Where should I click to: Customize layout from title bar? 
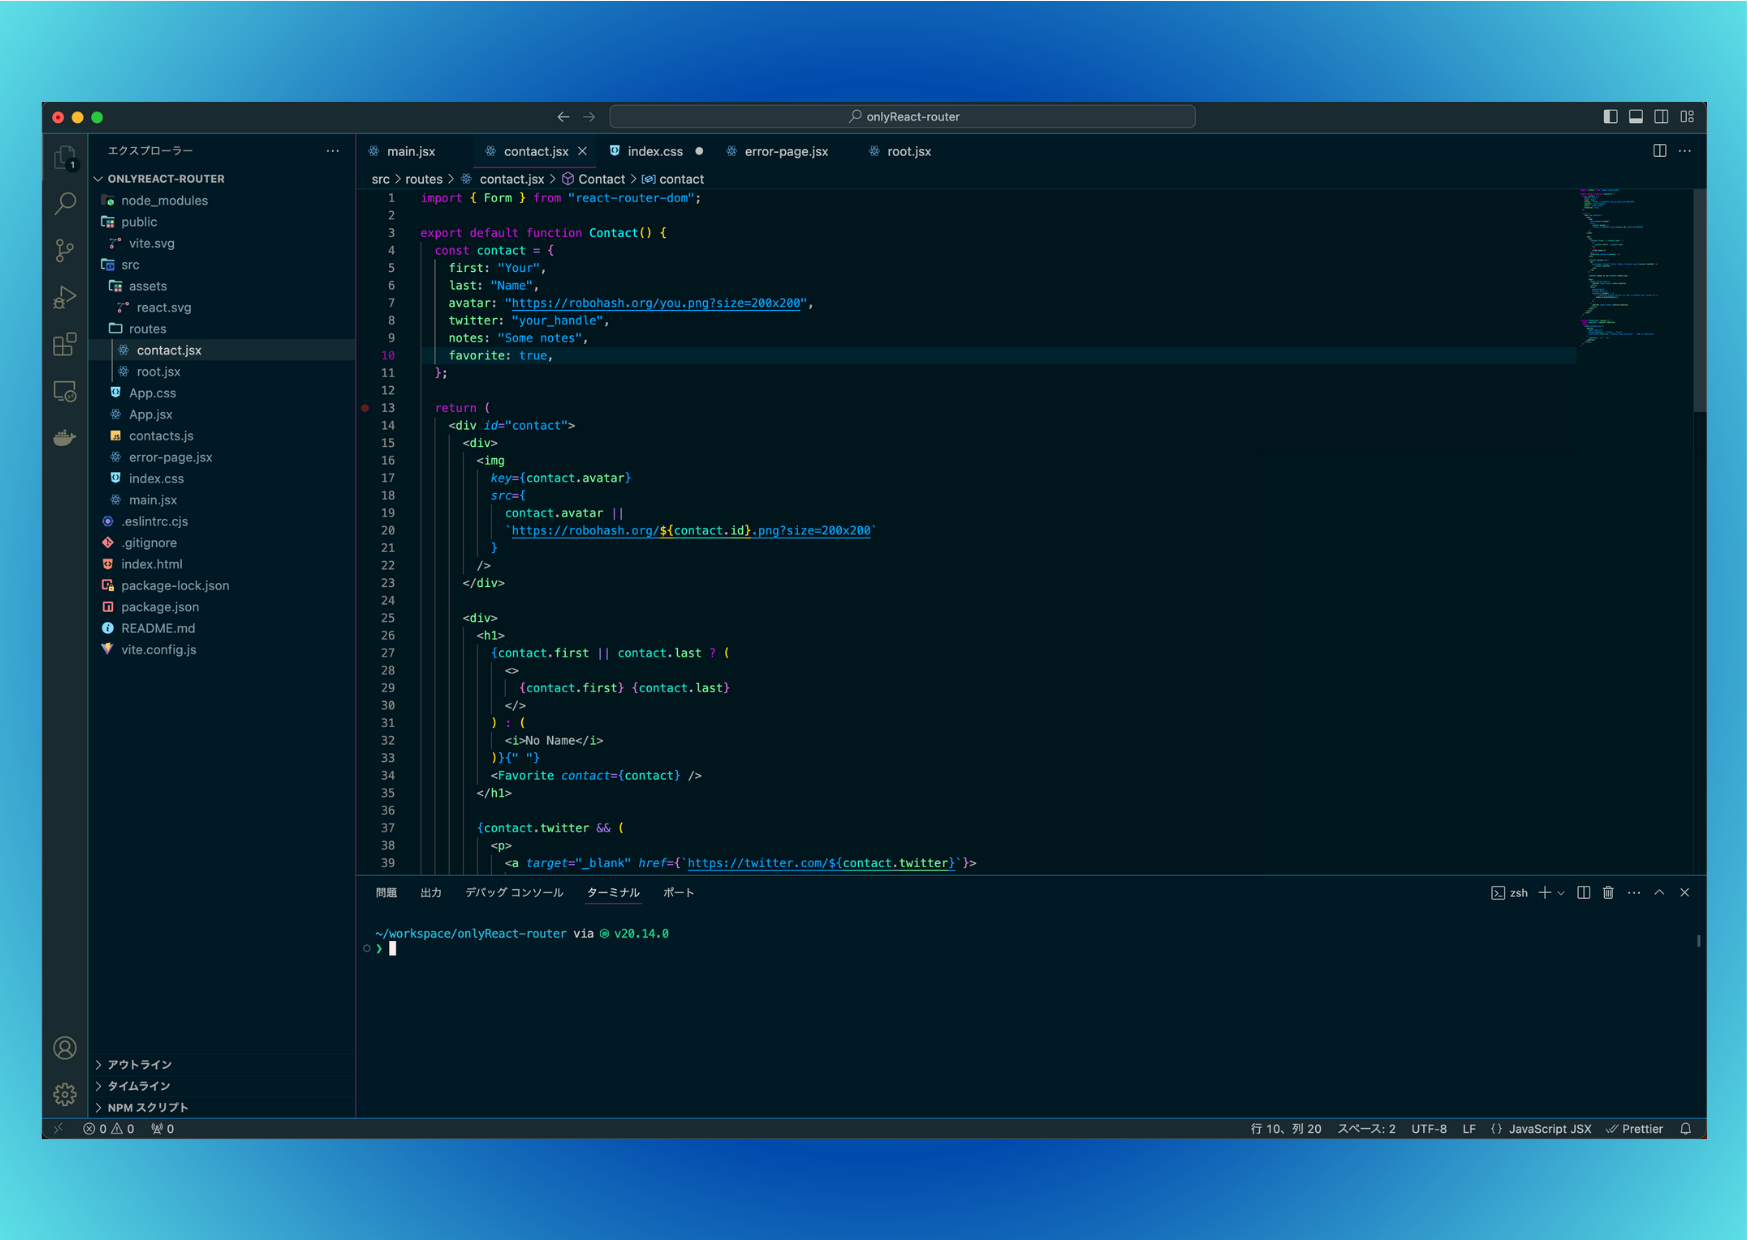pyautogui.click(x=1687, y=117)
